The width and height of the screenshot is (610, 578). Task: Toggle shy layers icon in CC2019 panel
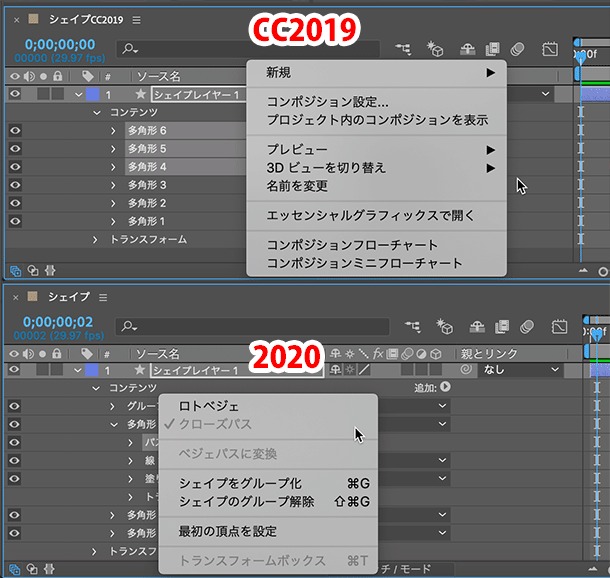point(467,49)
